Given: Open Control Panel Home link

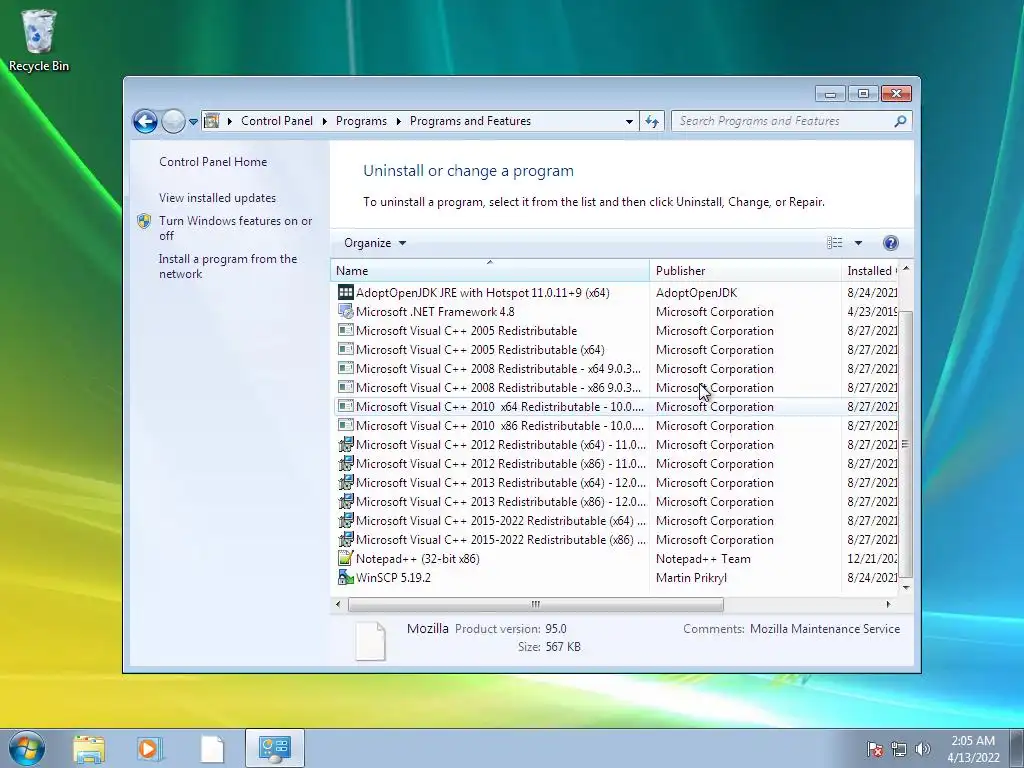Looking at the screenshot, I should click(213, 162).
